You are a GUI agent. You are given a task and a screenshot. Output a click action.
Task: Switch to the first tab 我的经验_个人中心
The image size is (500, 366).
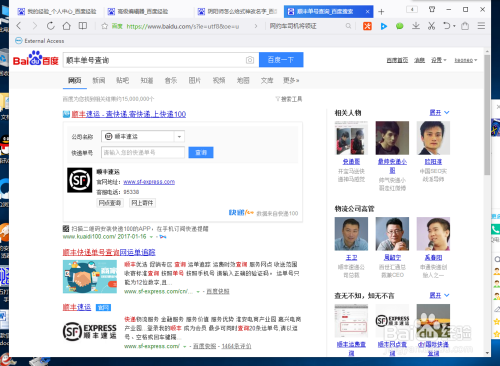point(57,12)
